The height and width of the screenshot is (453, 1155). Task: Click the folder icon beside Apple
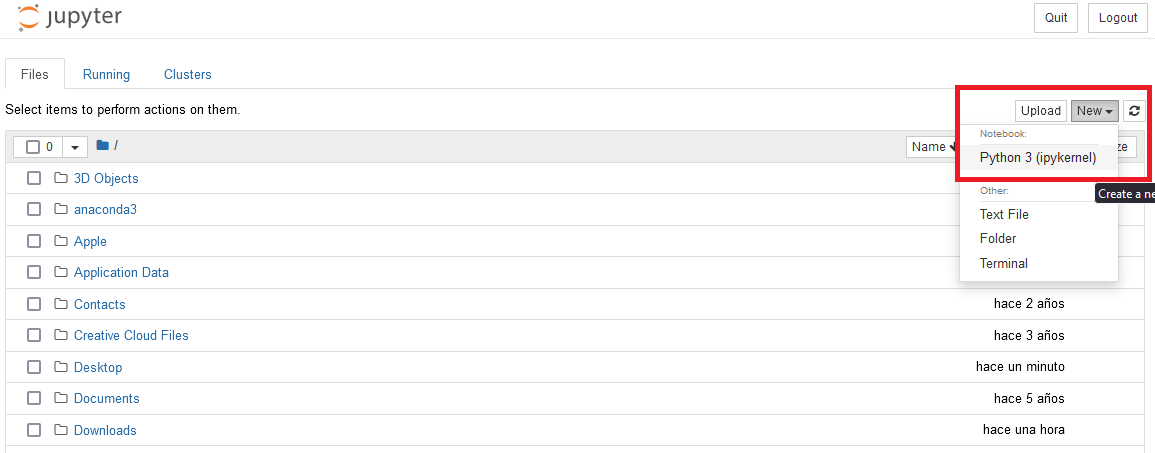coord(61,241)
